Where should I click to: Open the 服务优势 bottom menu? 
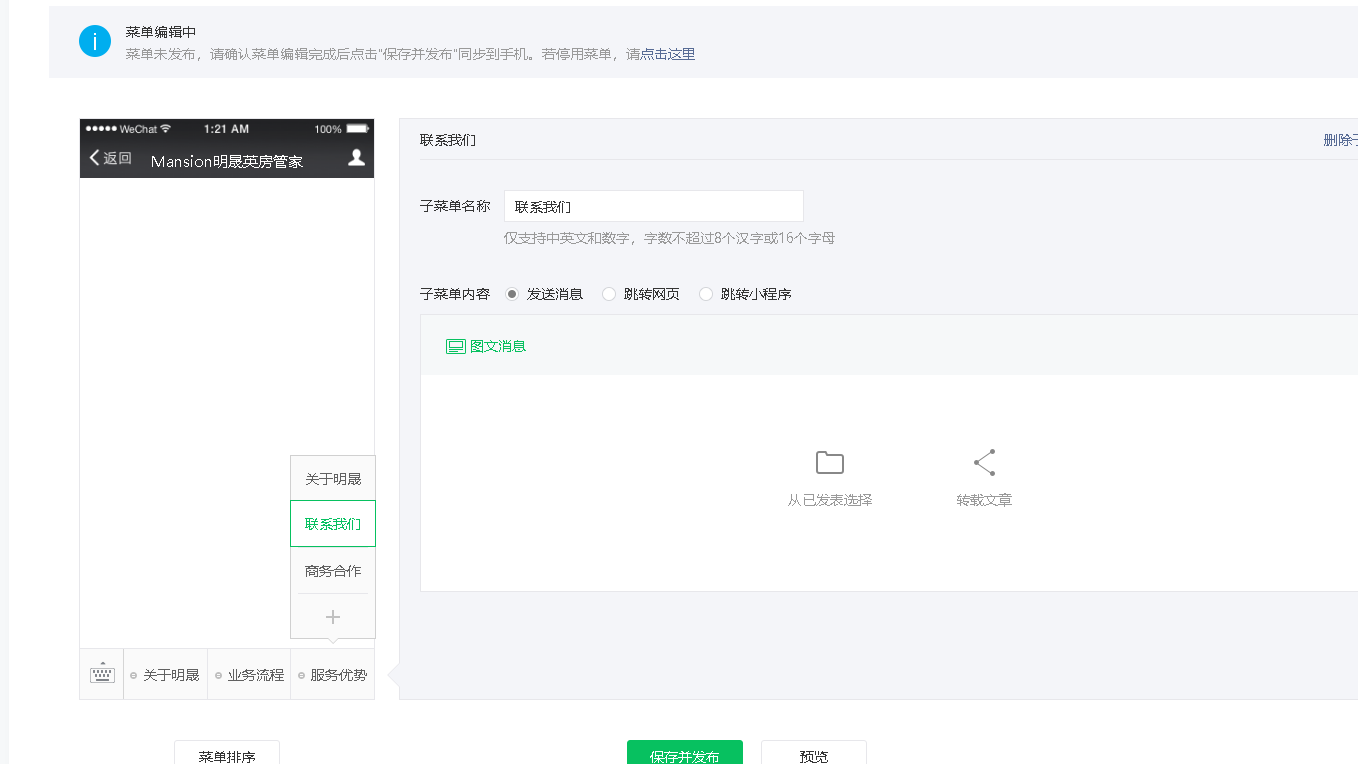(333, 675)
